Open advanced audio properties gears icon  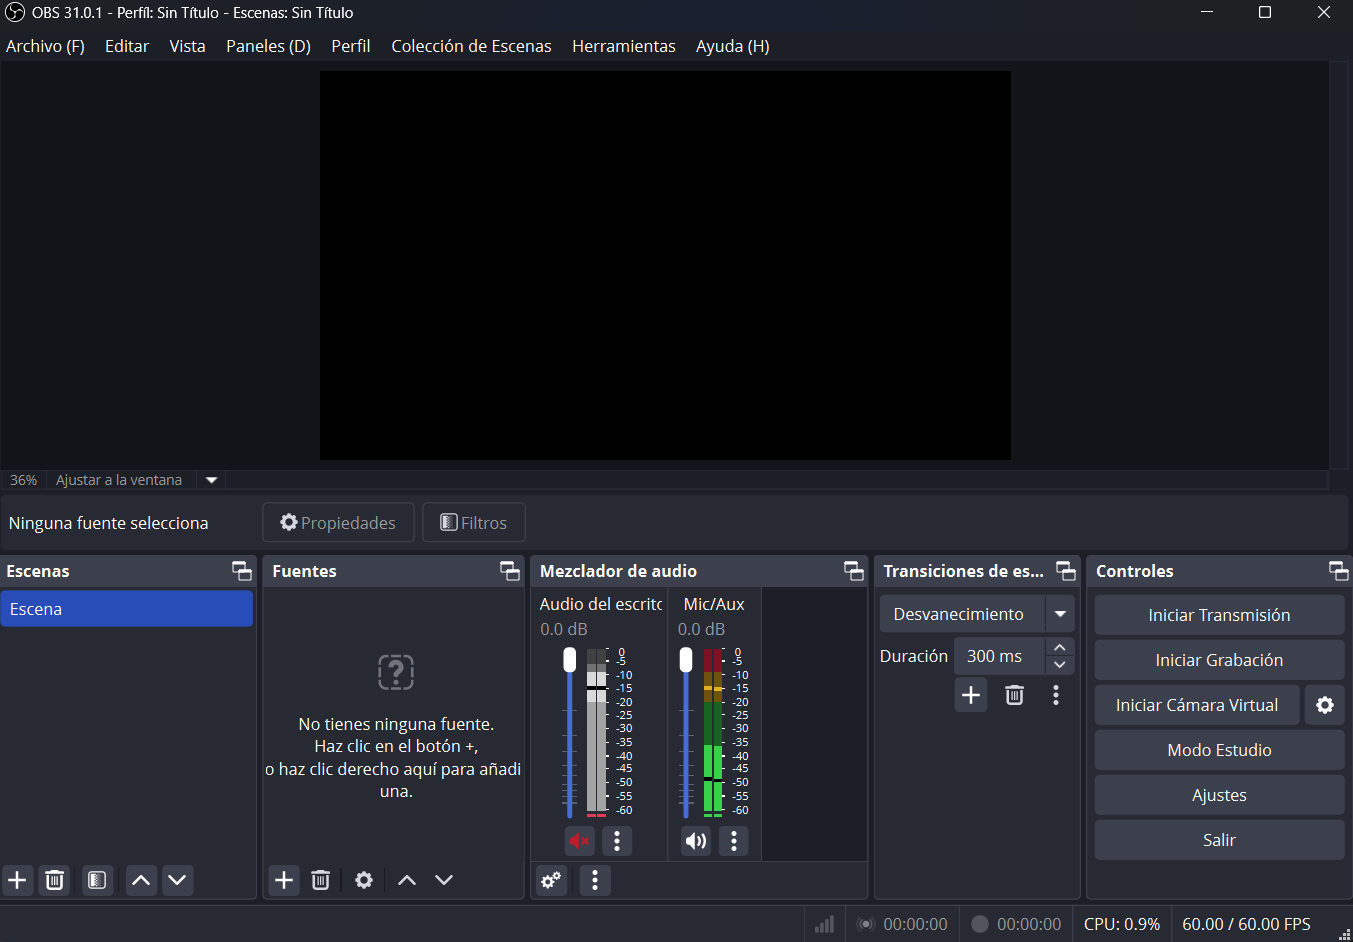551,880
